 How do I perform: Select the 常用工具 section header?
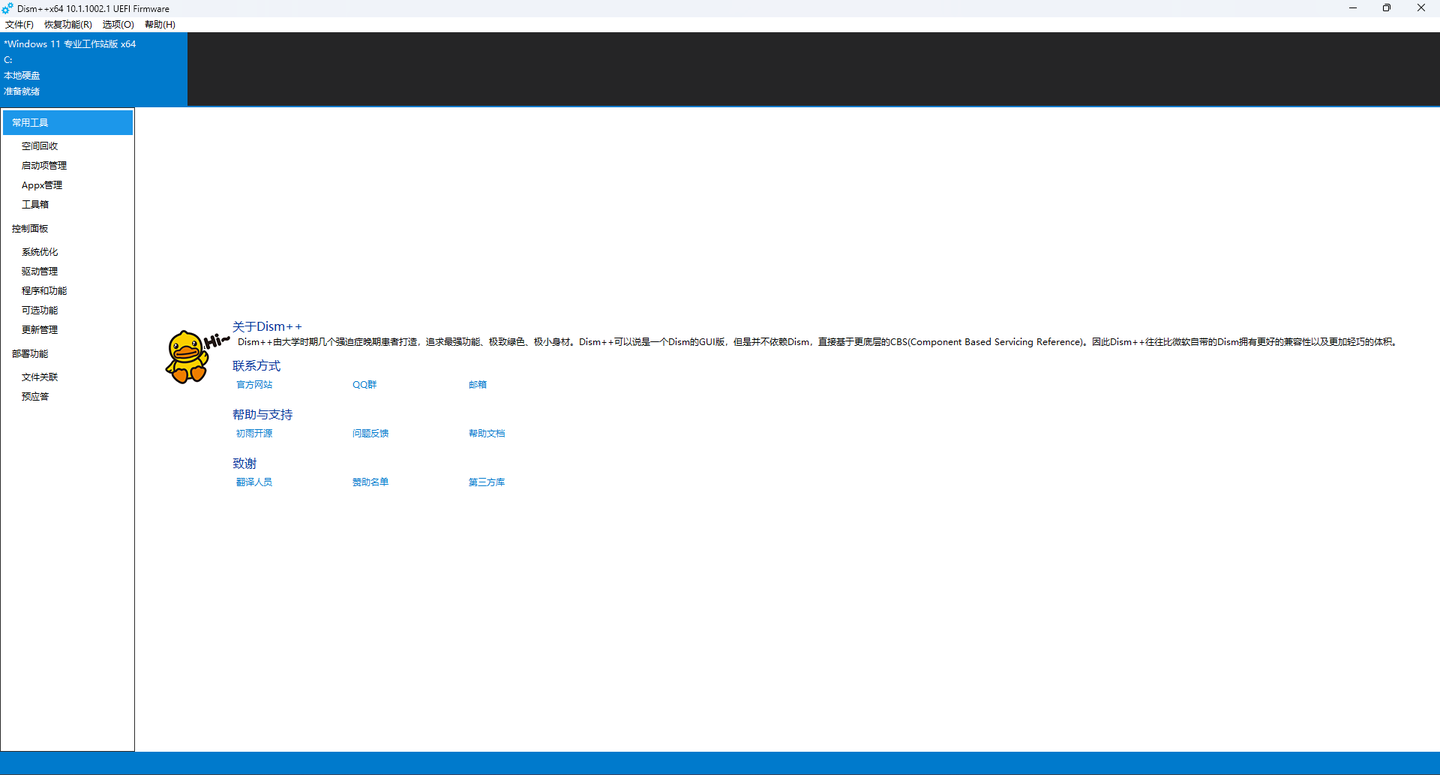tap(68, 123)
